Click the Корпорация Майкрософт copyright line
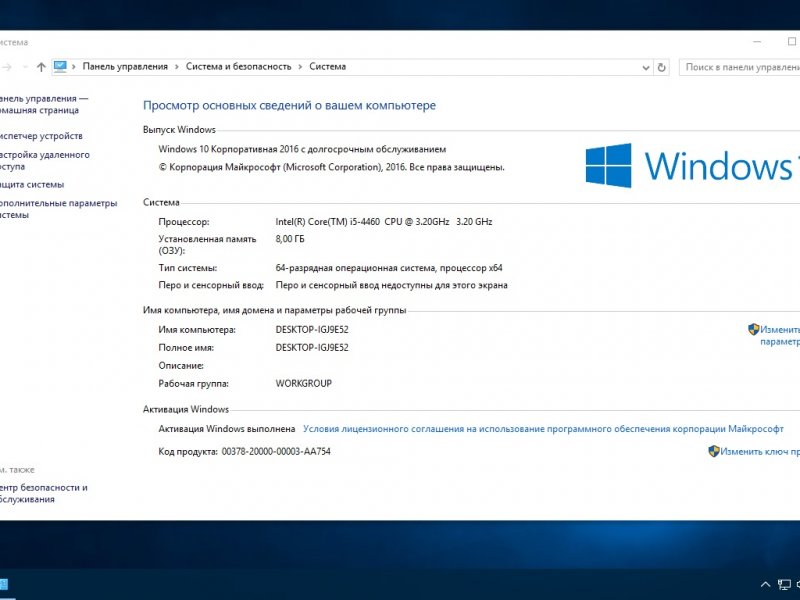This screenshot has width=800, height=600. tap(332, 167)
